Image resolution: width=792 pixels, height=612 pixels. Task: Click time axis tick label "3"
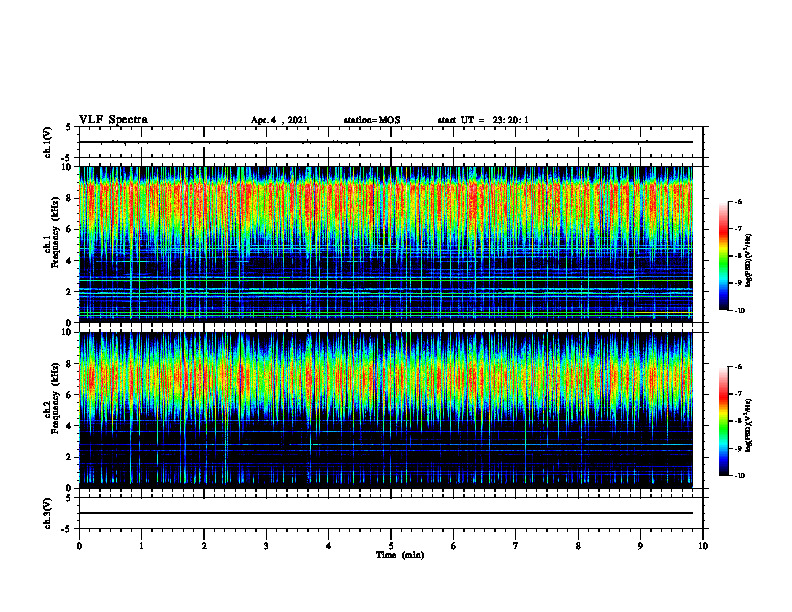point(266,546)
